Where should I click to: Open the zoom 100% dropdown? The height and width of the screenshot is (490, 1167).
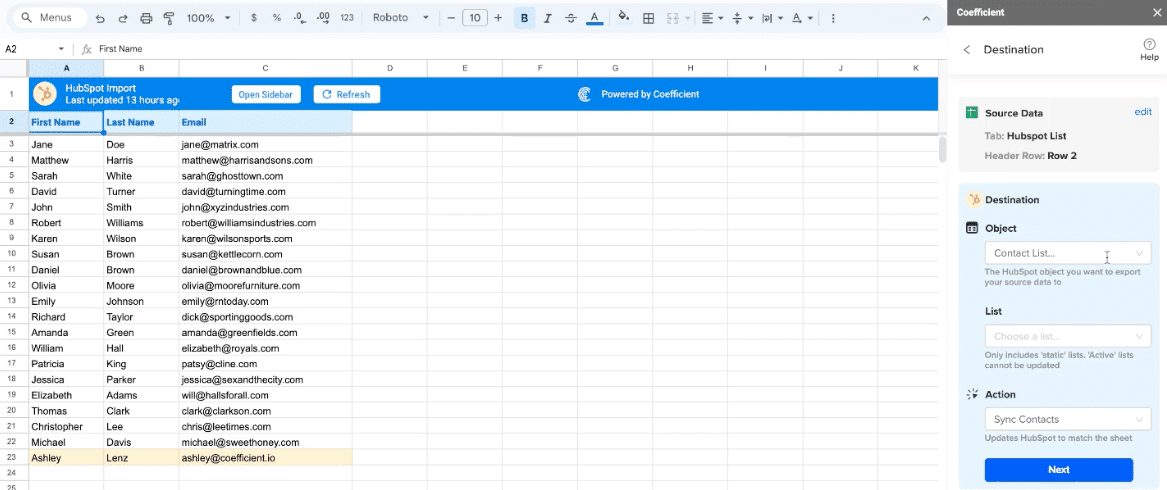coord(209,18)
